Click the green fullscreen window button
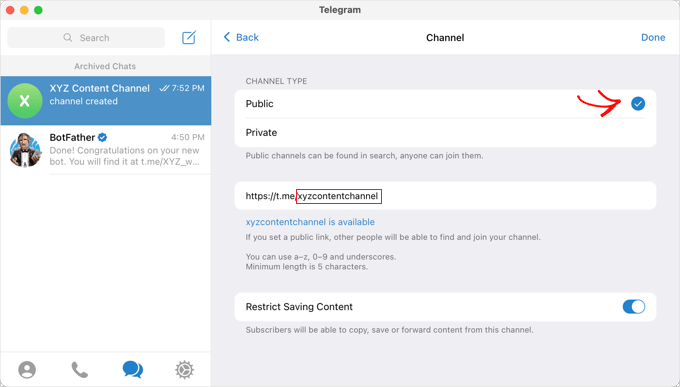The width and height of the screenshot is (680, 387). [x=38, y=10]
